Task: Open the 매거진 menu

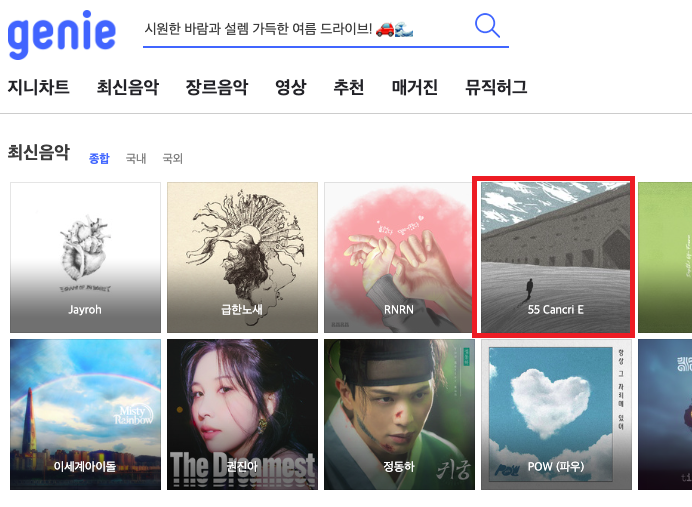Action: [415, 87]
